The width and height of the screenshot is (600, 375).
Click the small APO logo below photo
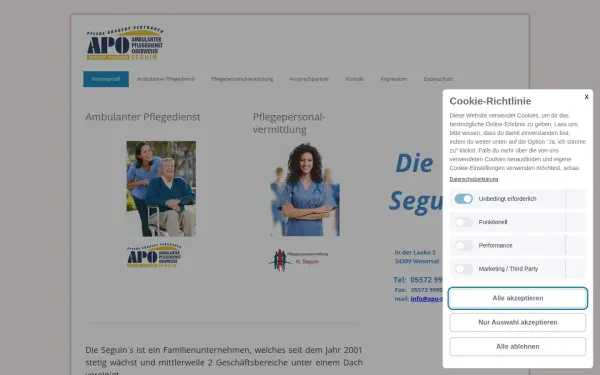[x=154, y=255]
